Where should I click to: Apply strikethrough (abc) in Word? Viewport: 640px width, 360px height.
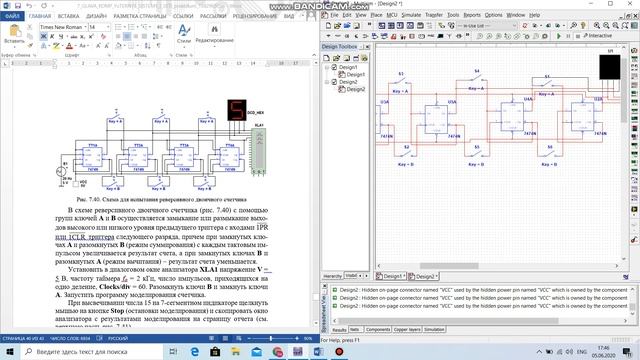(74, 36)
